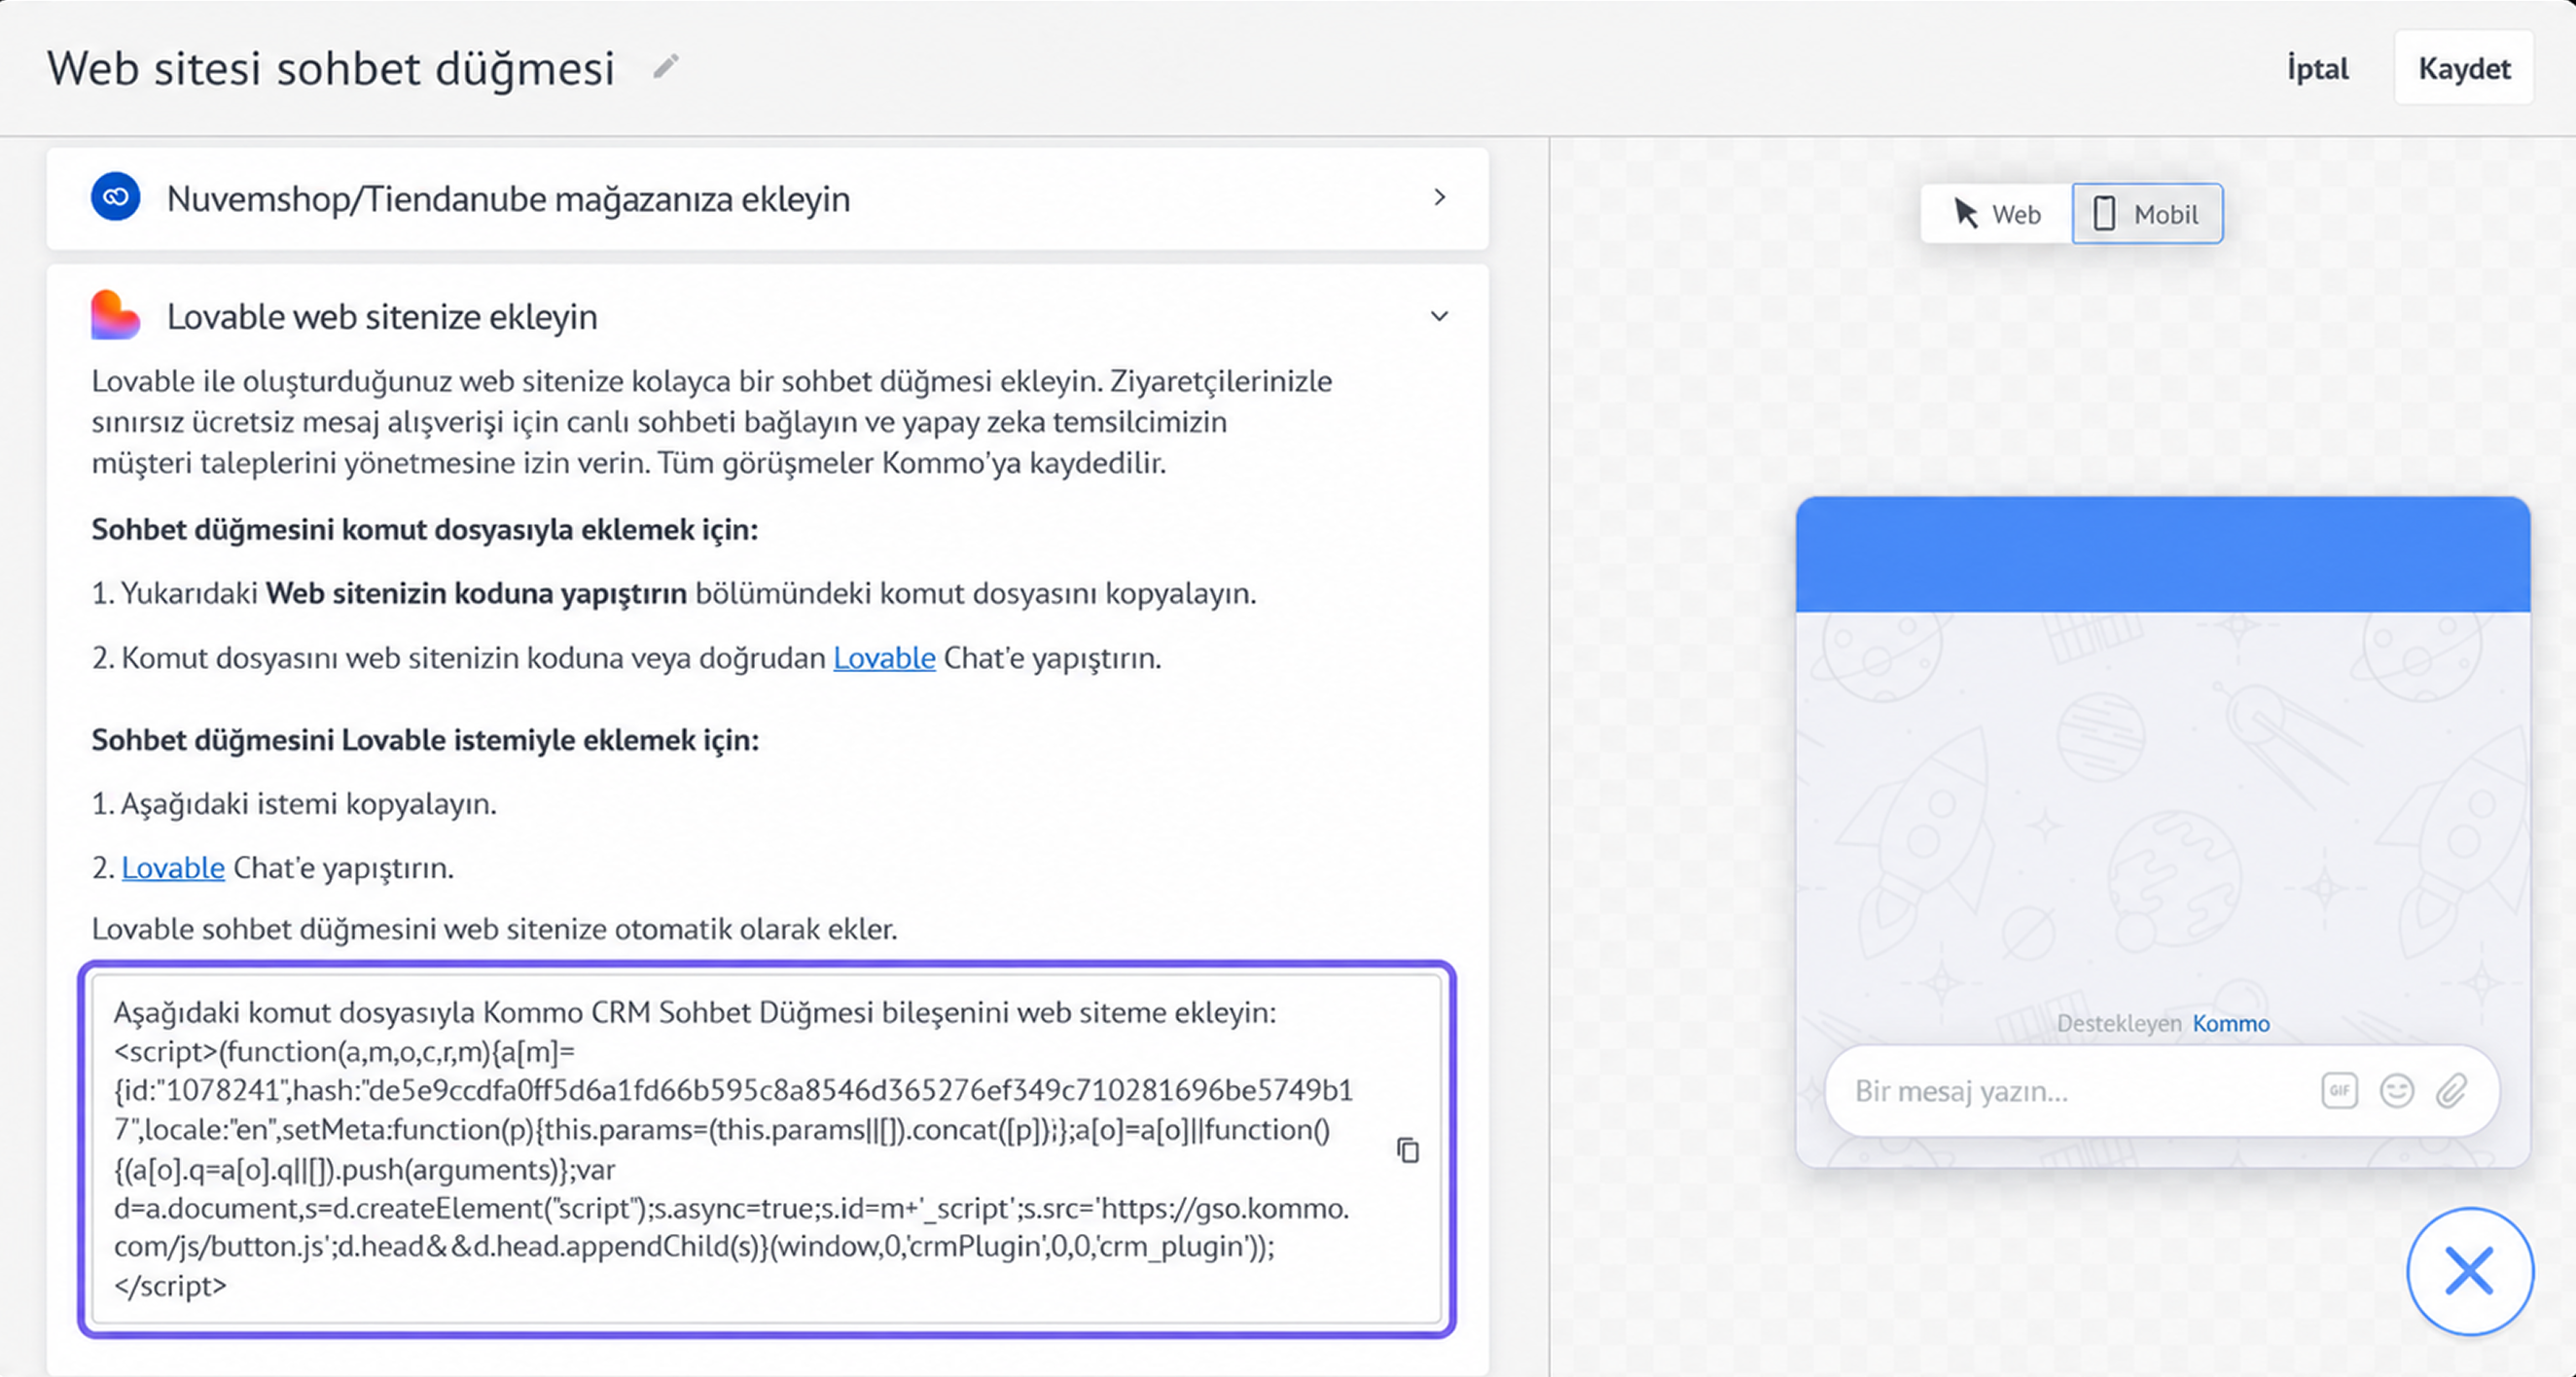2576x1377 pixels.
Task: Click the İptal button
Action: coord(2317,68)
